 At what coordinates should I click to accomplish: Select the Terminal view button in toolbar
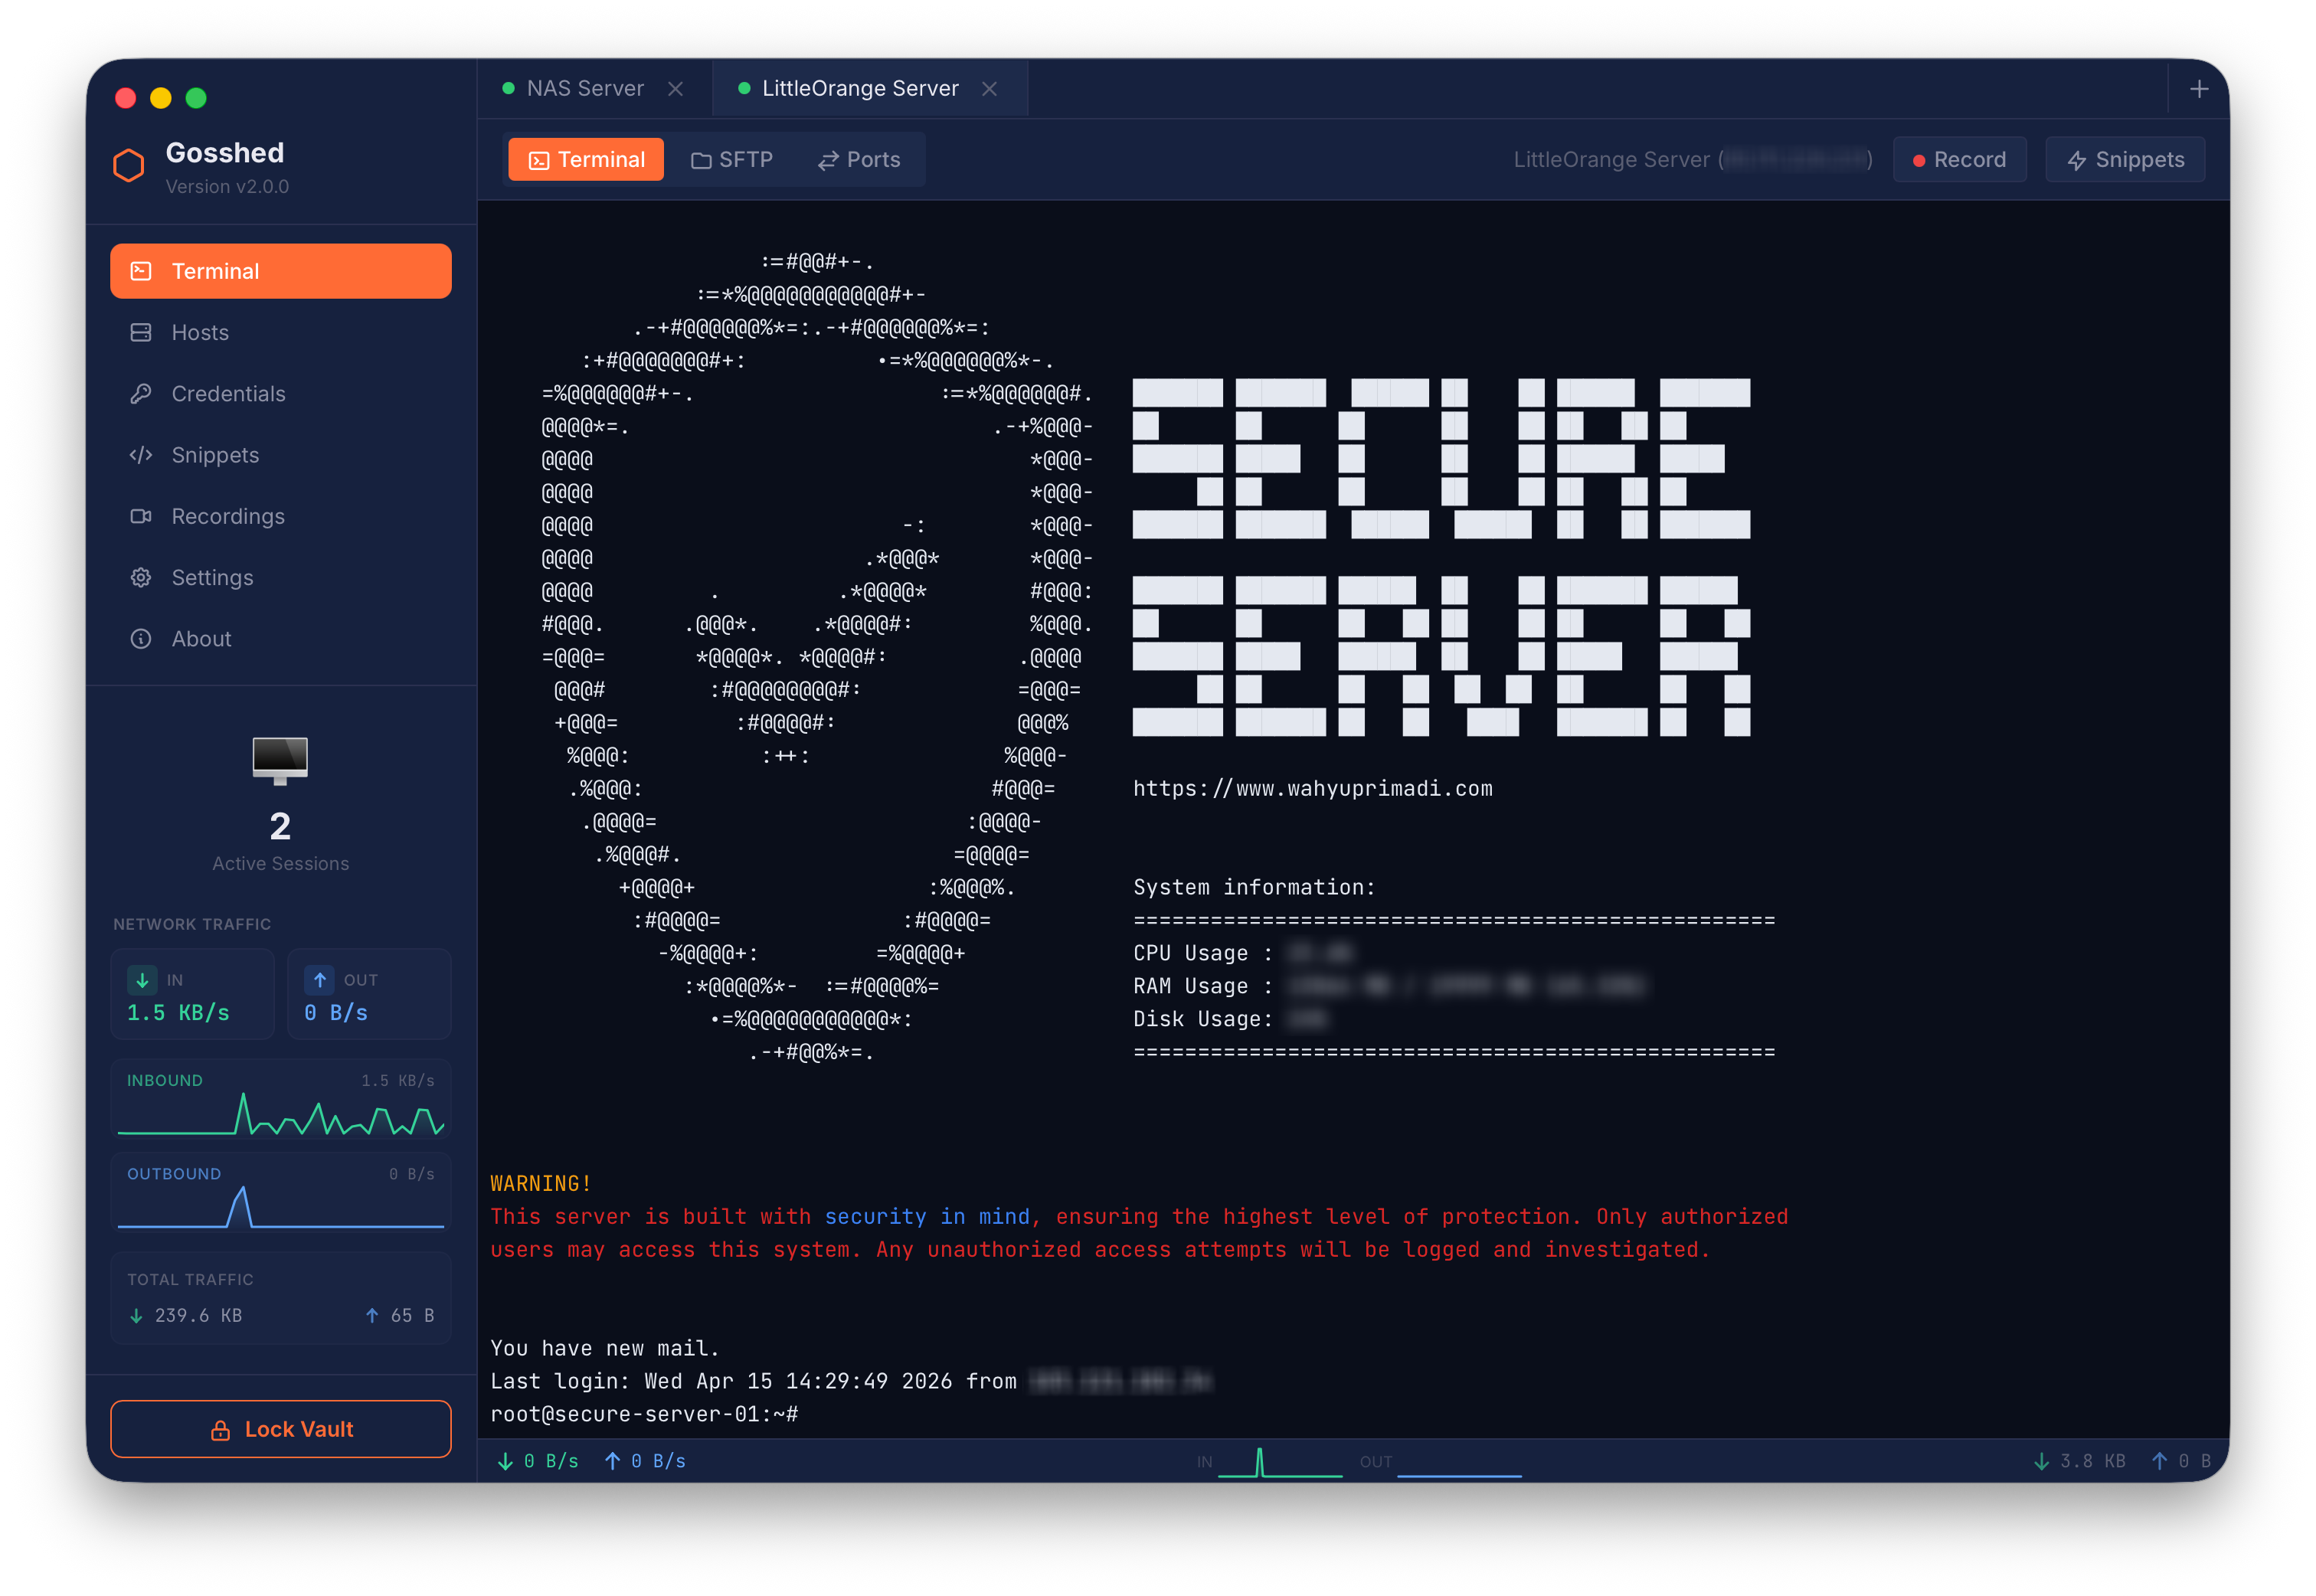point(586,160)
